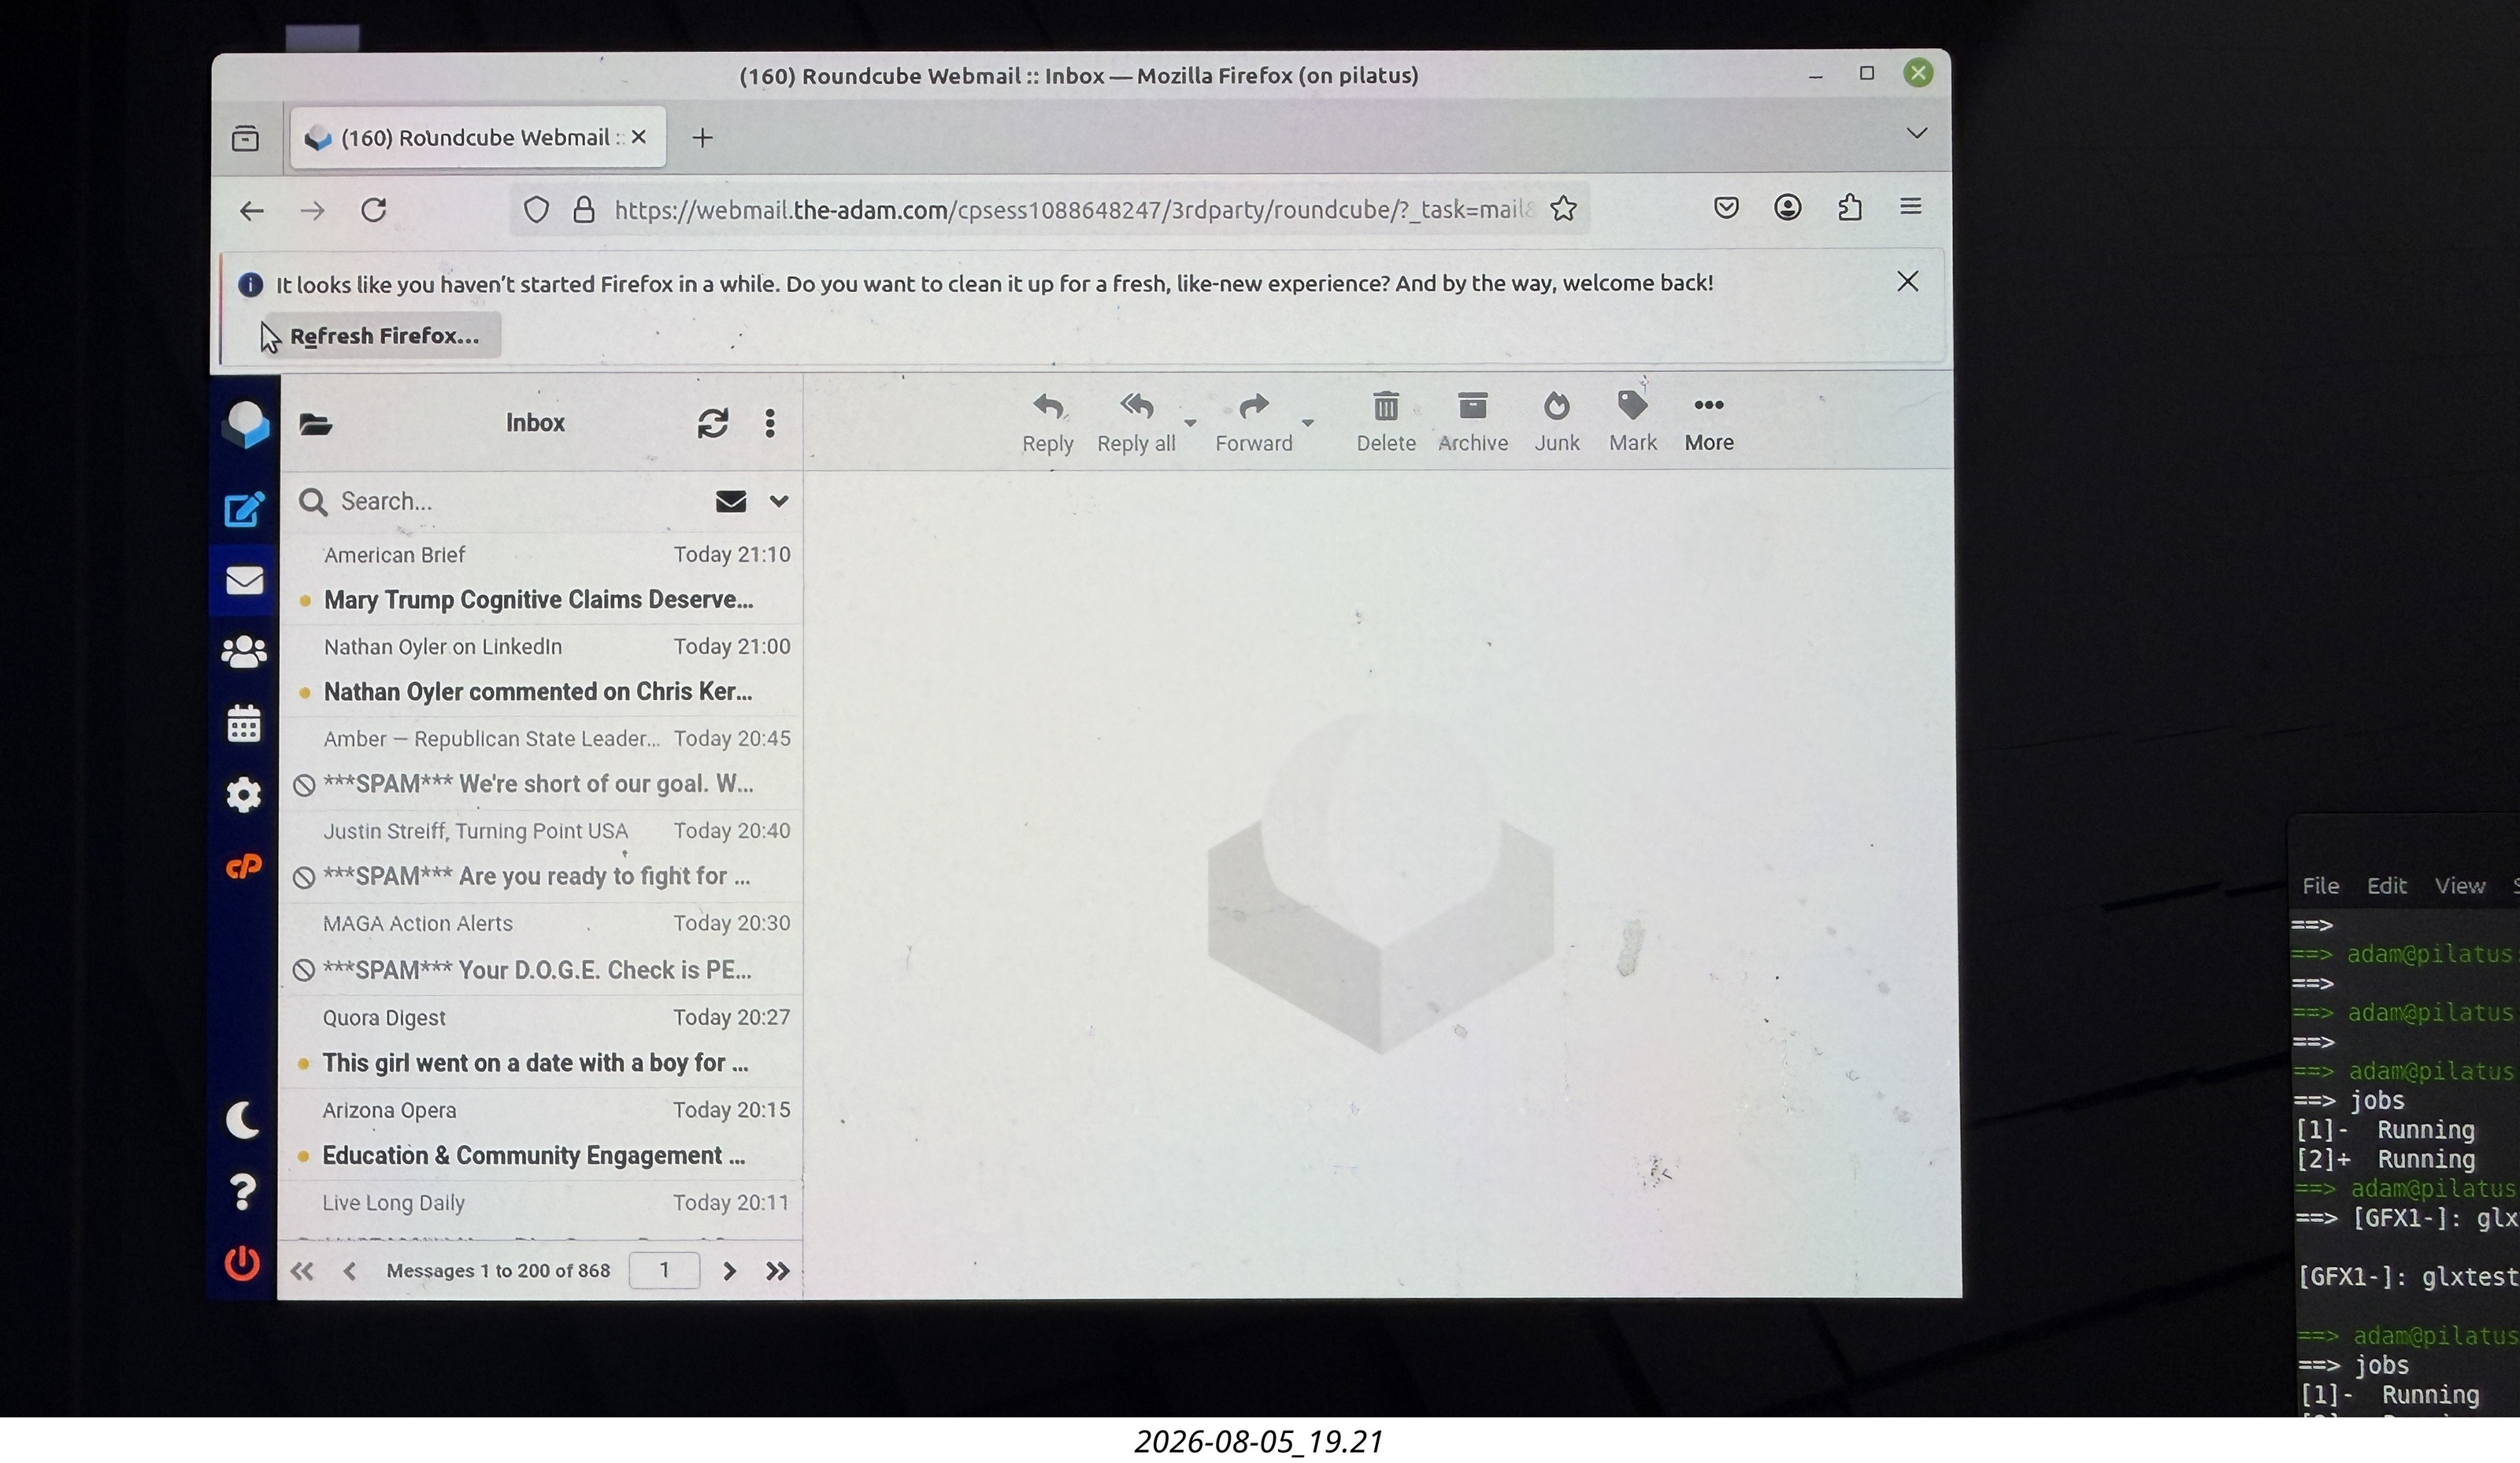Click the padlock site security icon

tap(584, 210)
